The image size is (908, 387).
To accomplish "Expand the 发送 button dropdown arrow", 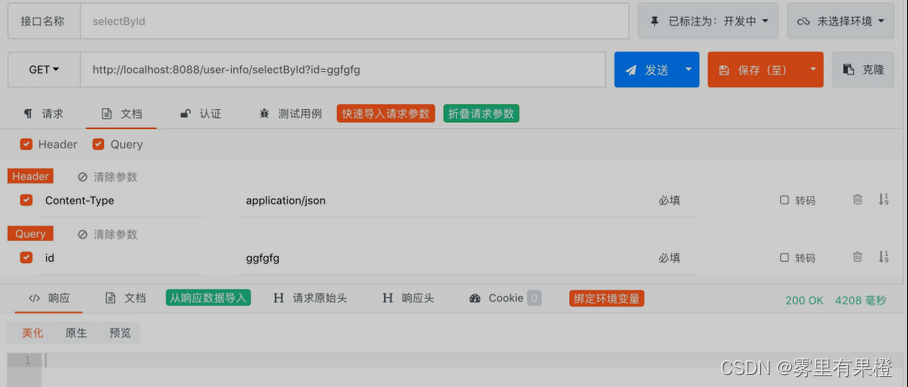I will [x=689, y=70].
